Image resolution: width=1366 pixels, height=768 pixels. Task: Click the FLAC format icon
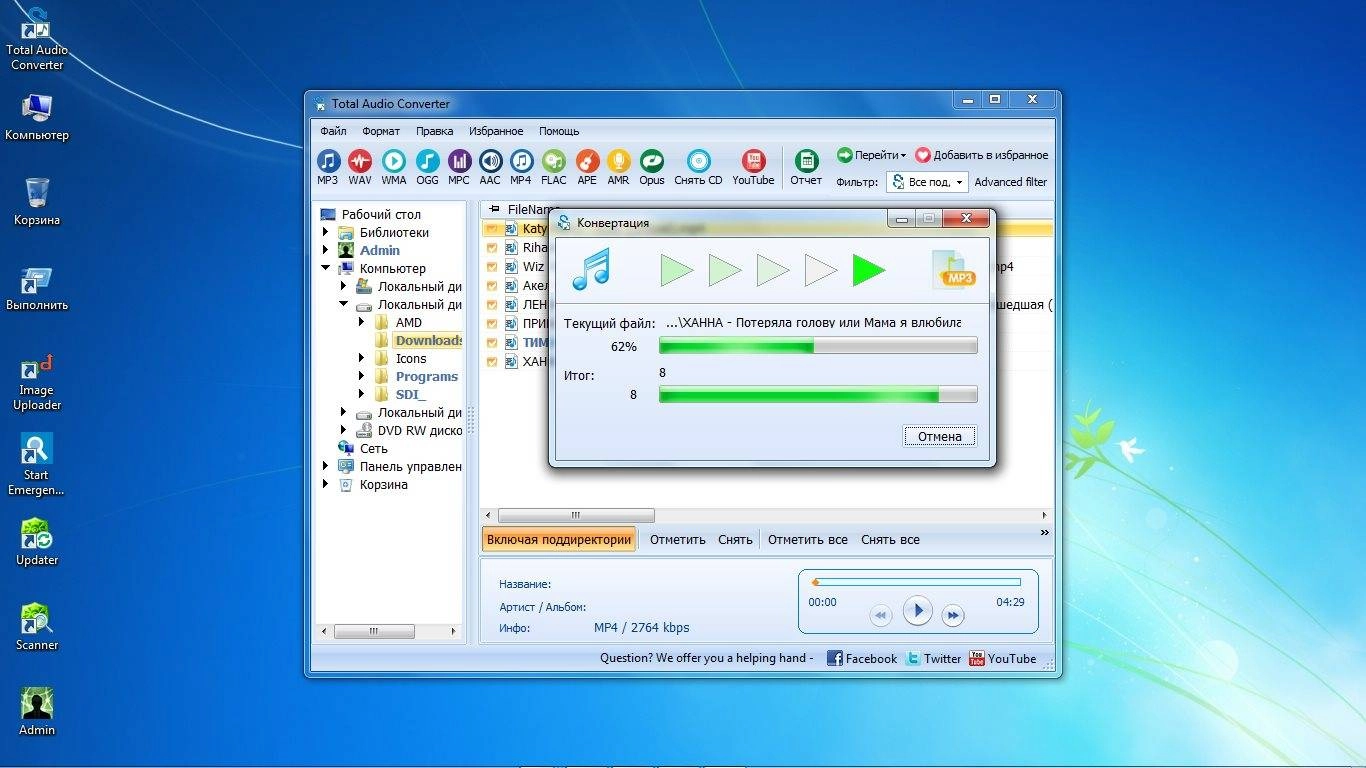tap(554, 167)
